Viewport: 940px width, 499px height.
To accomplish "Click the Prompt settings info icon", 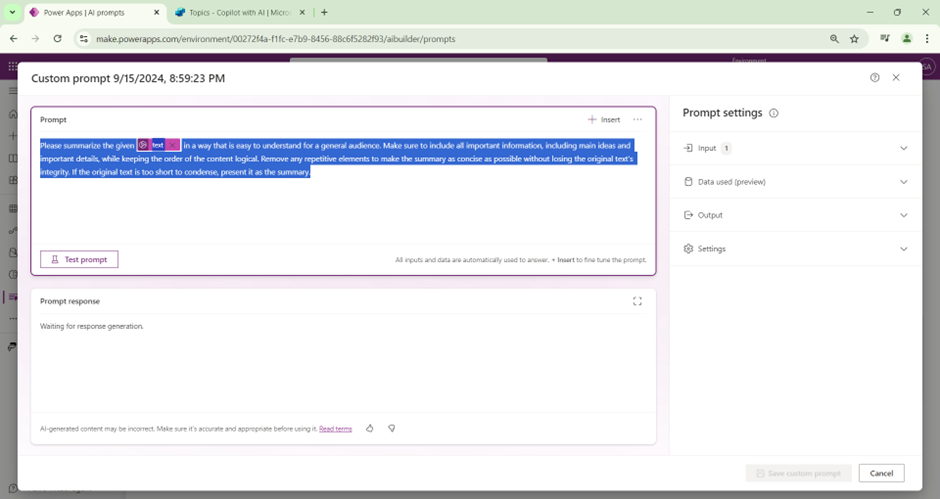I will [774, 114].
